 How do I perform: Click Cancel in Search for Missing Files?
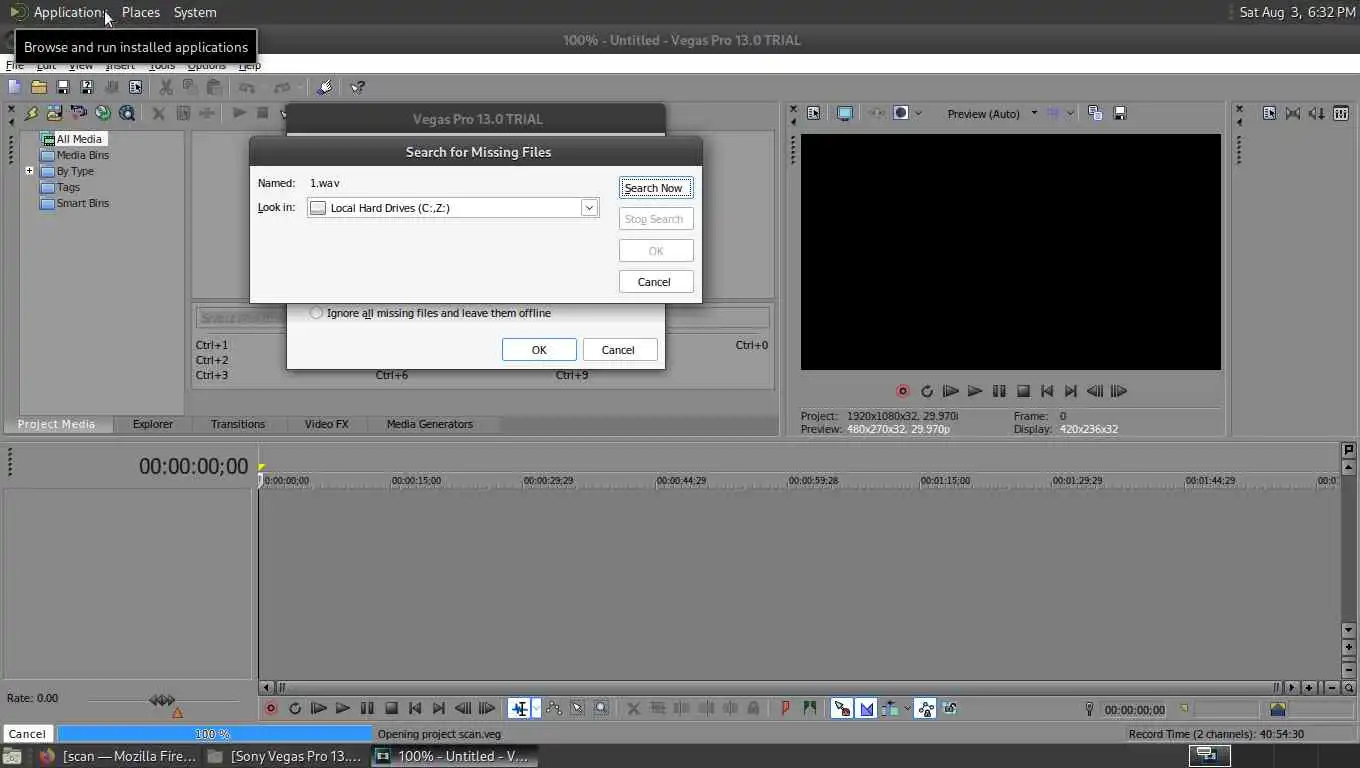[x=655, y=282]
